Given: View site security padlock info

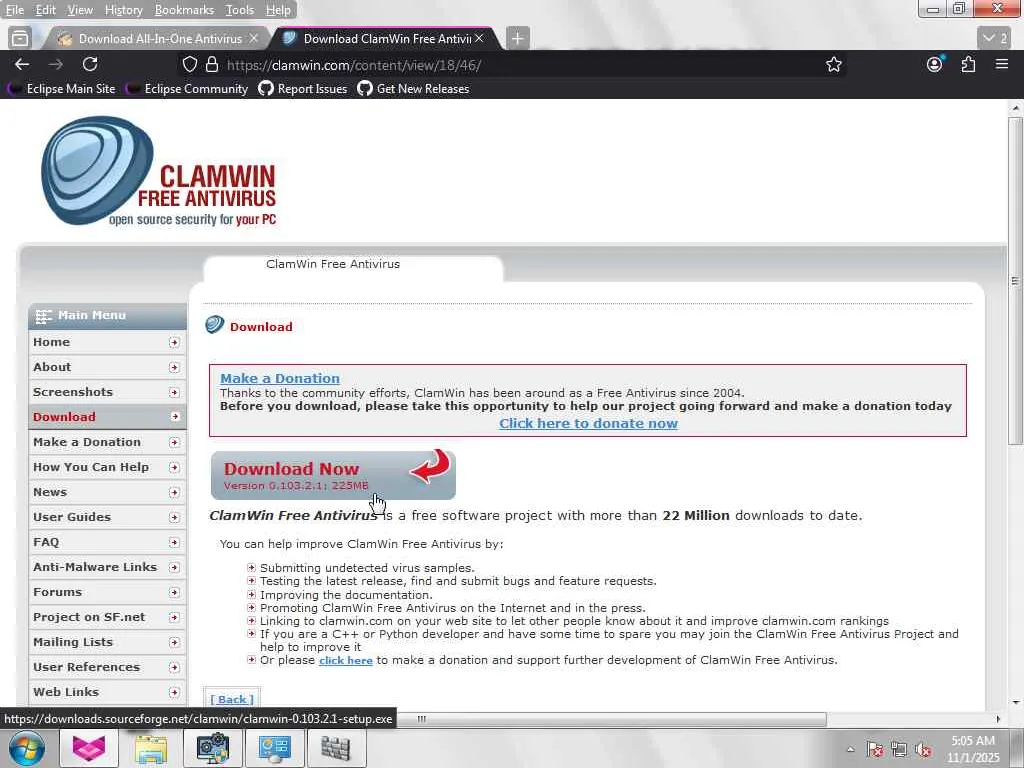Looking at the screenshot, I should click(212, 65).
